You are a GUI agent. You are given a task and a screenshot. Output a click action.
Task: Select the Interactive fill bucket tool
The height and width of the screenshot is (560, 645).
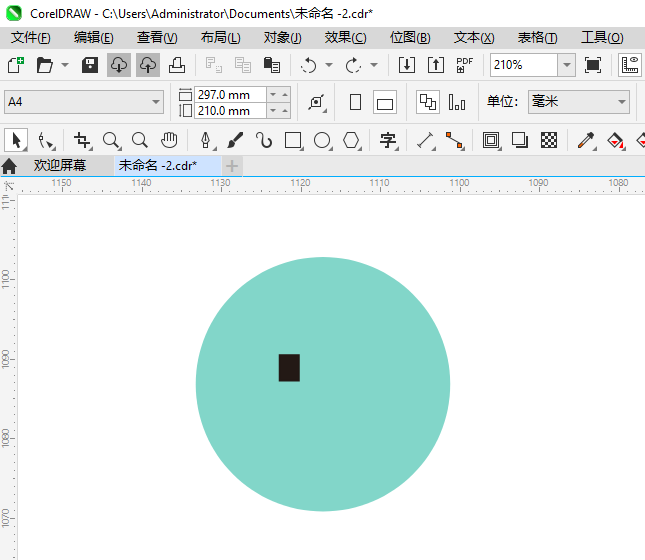616,141
